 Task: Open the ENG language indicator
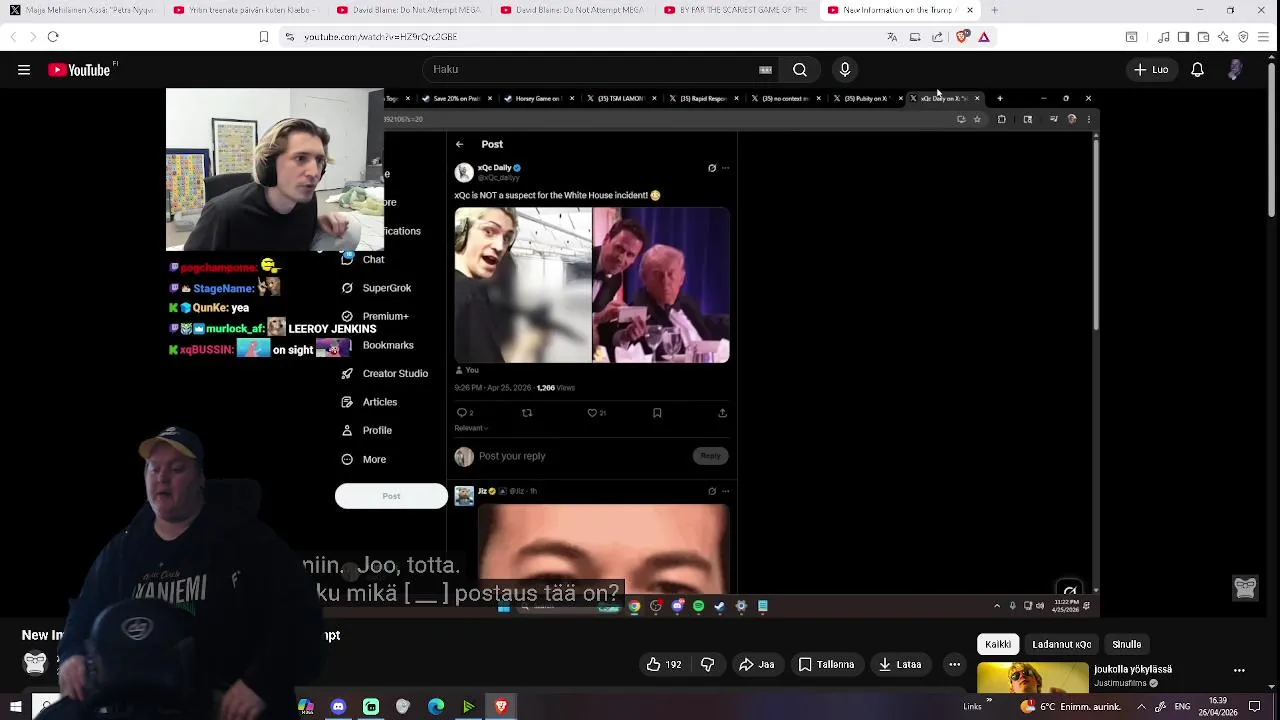(x=1181, y=706)
